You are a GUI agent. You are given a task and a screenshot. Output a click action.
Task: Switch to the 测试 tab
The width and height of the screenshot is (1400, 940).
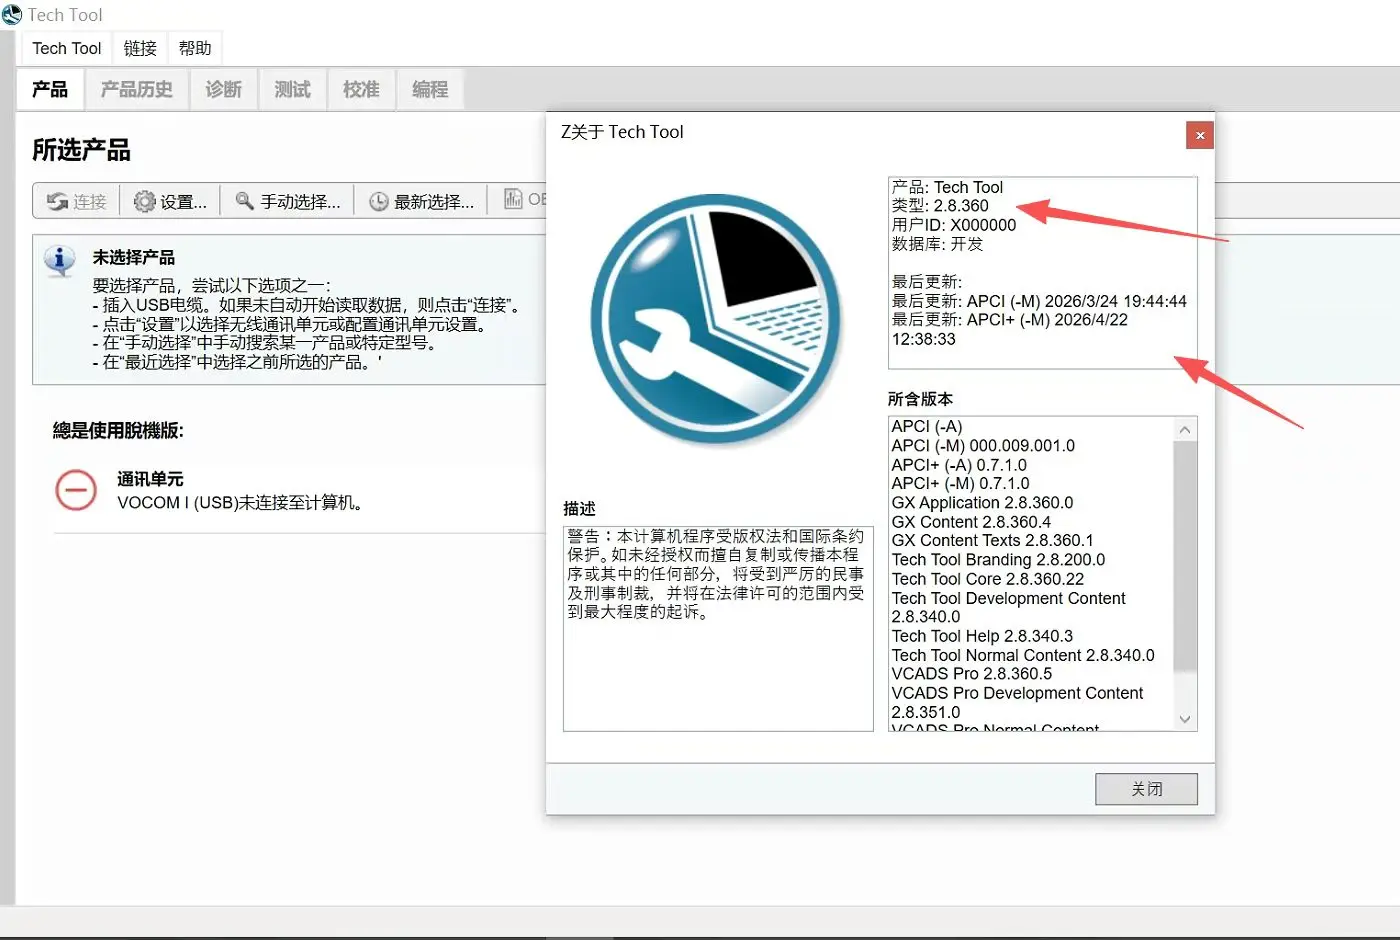292,89
